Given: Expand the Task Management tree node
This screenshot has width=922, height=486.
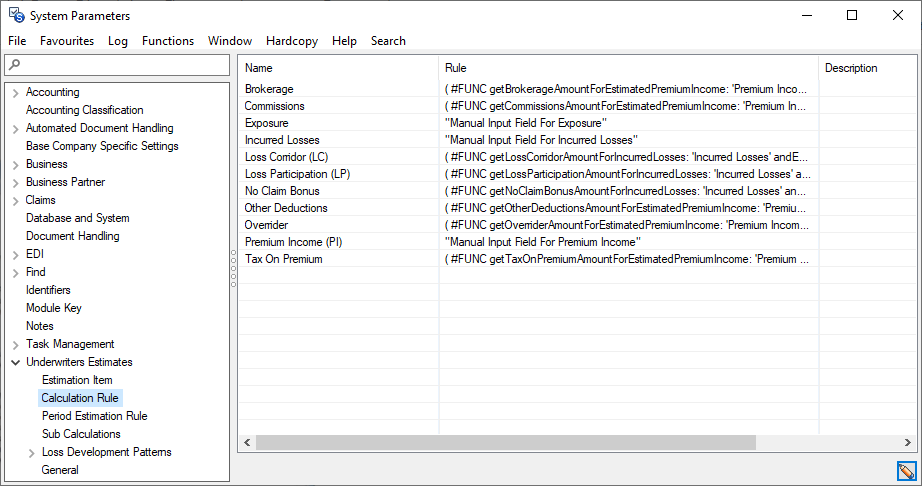Looking at the screenshot, I should [15, 344].
